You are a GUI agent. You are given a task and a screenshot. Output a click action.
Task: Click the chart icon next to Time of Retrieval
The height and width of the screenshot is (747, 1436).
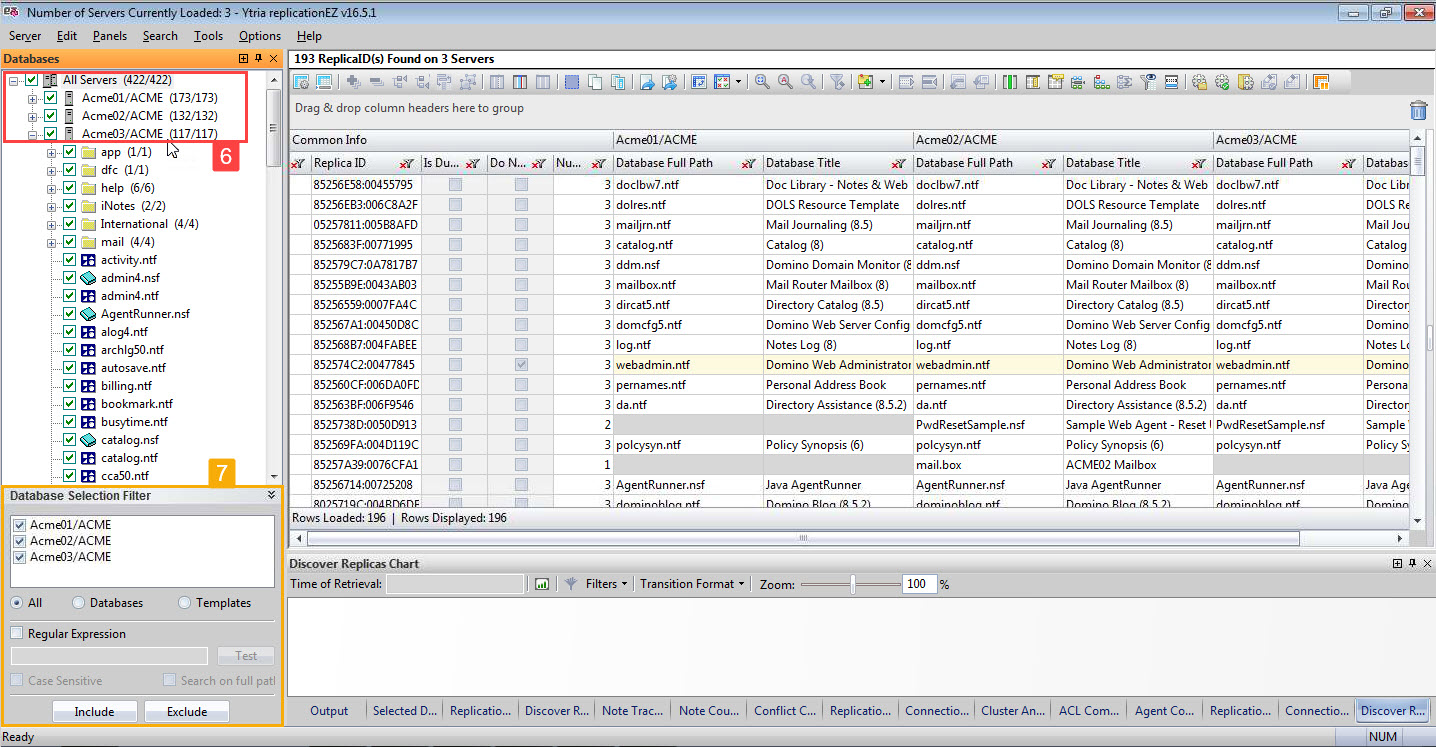[x=540, y=583]
